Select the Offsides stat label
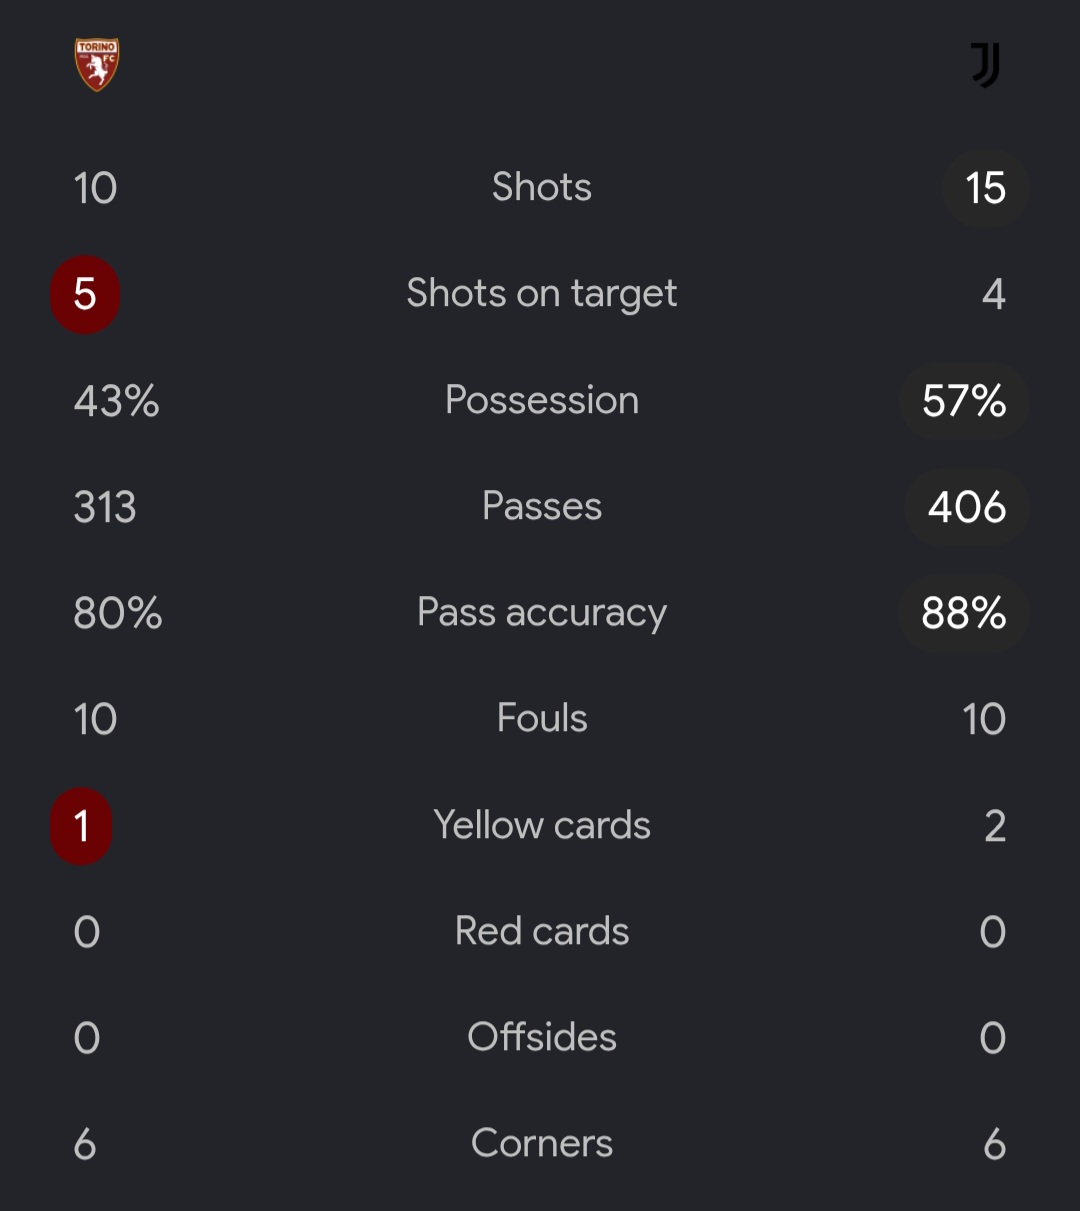 [x=542, y=1037]
